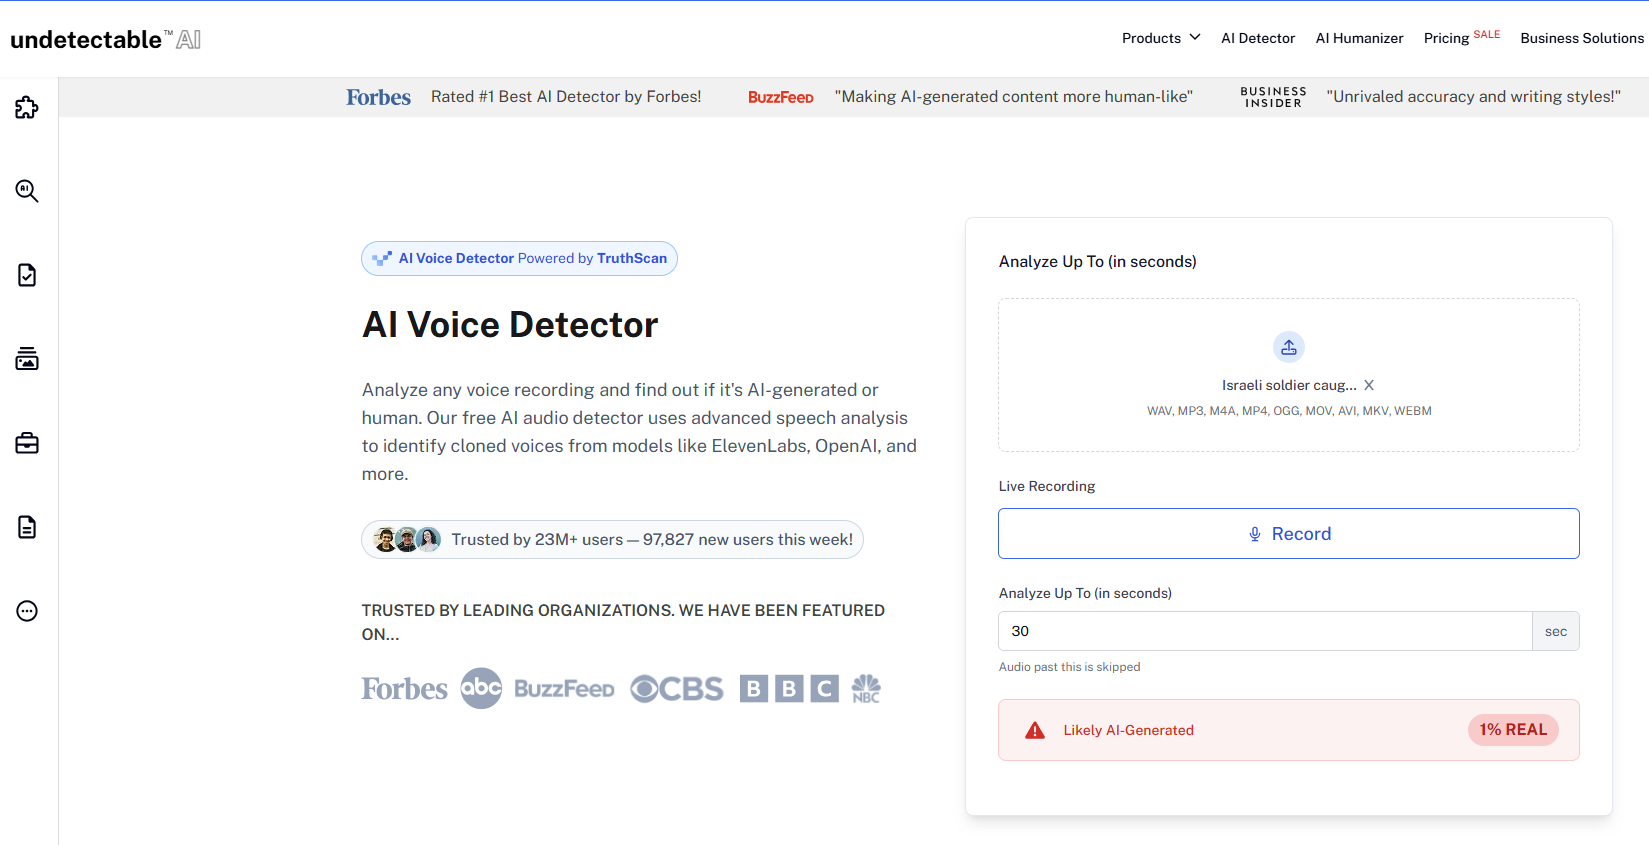Click the Rated #1 Best AI Detector quote
Image resolution: width=1649 pixels, height=845 pixels.
tap(566, 97)
